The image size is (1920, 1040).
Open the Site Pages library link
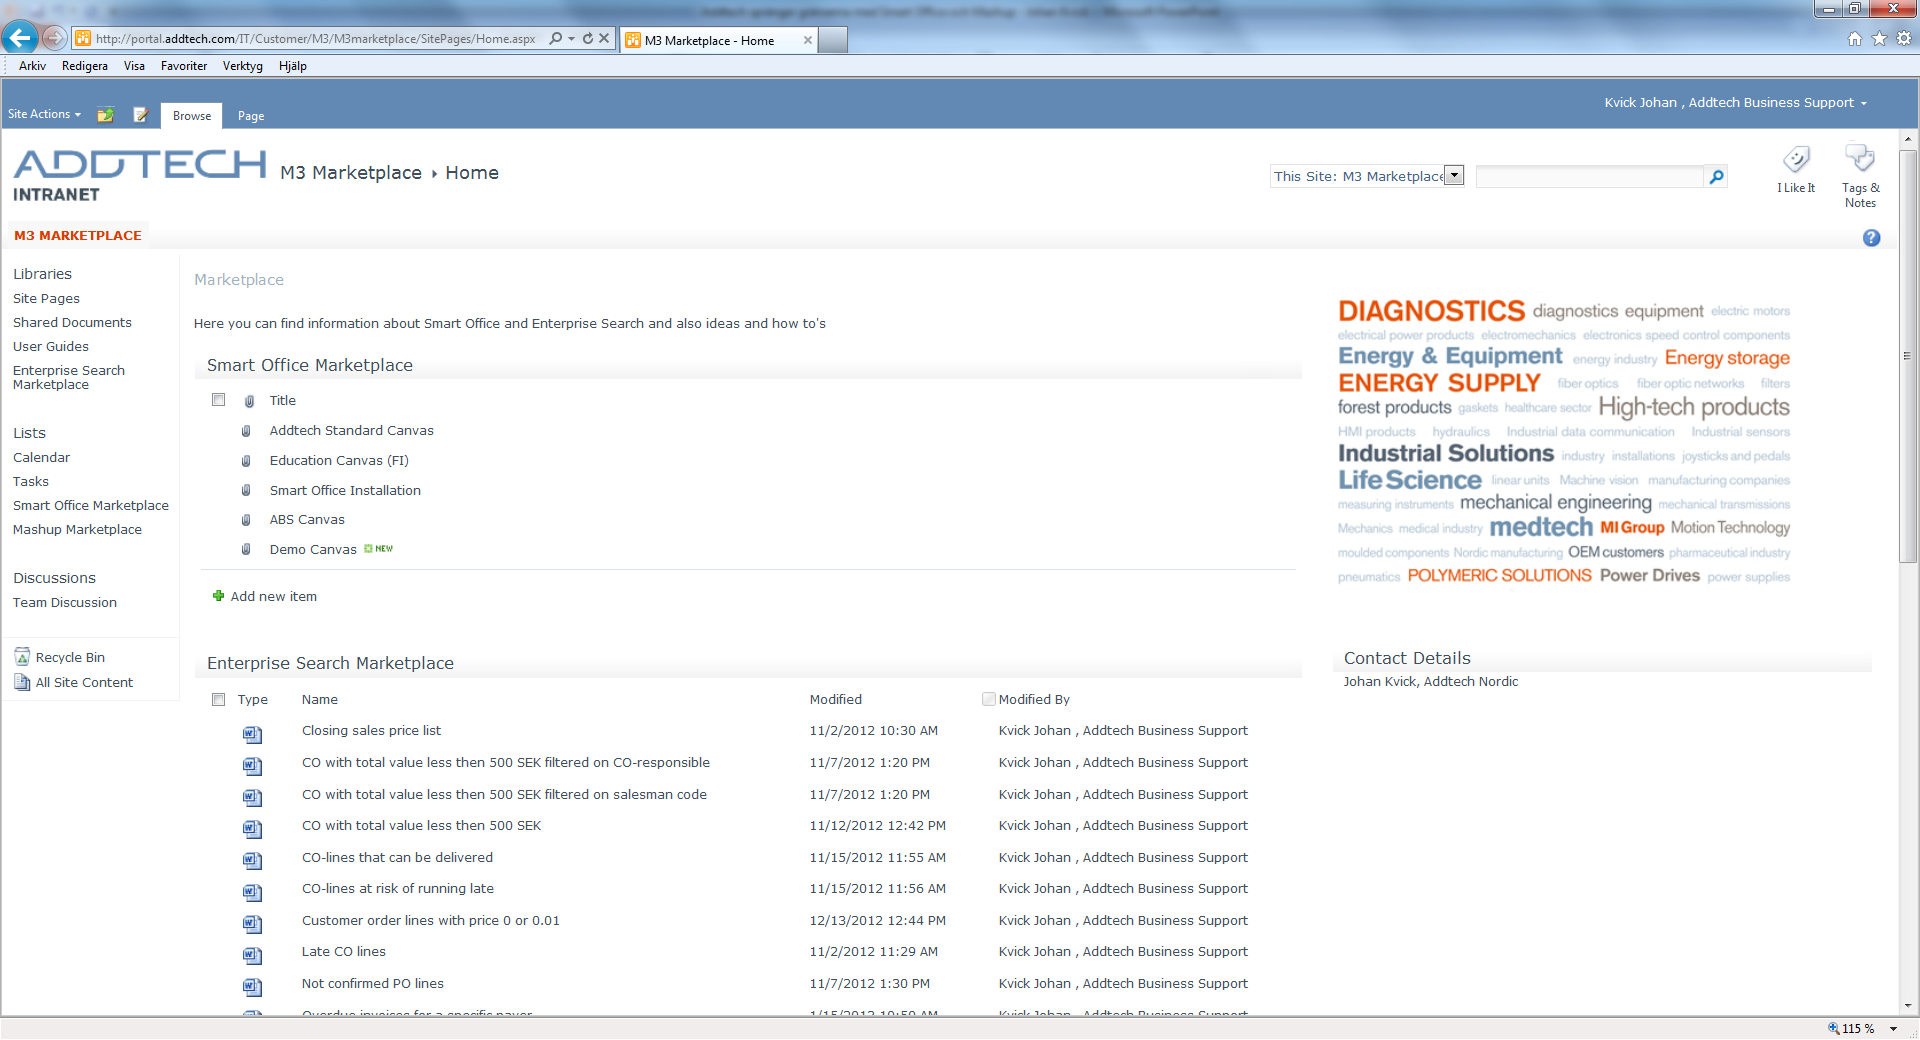tap(46, 298)
